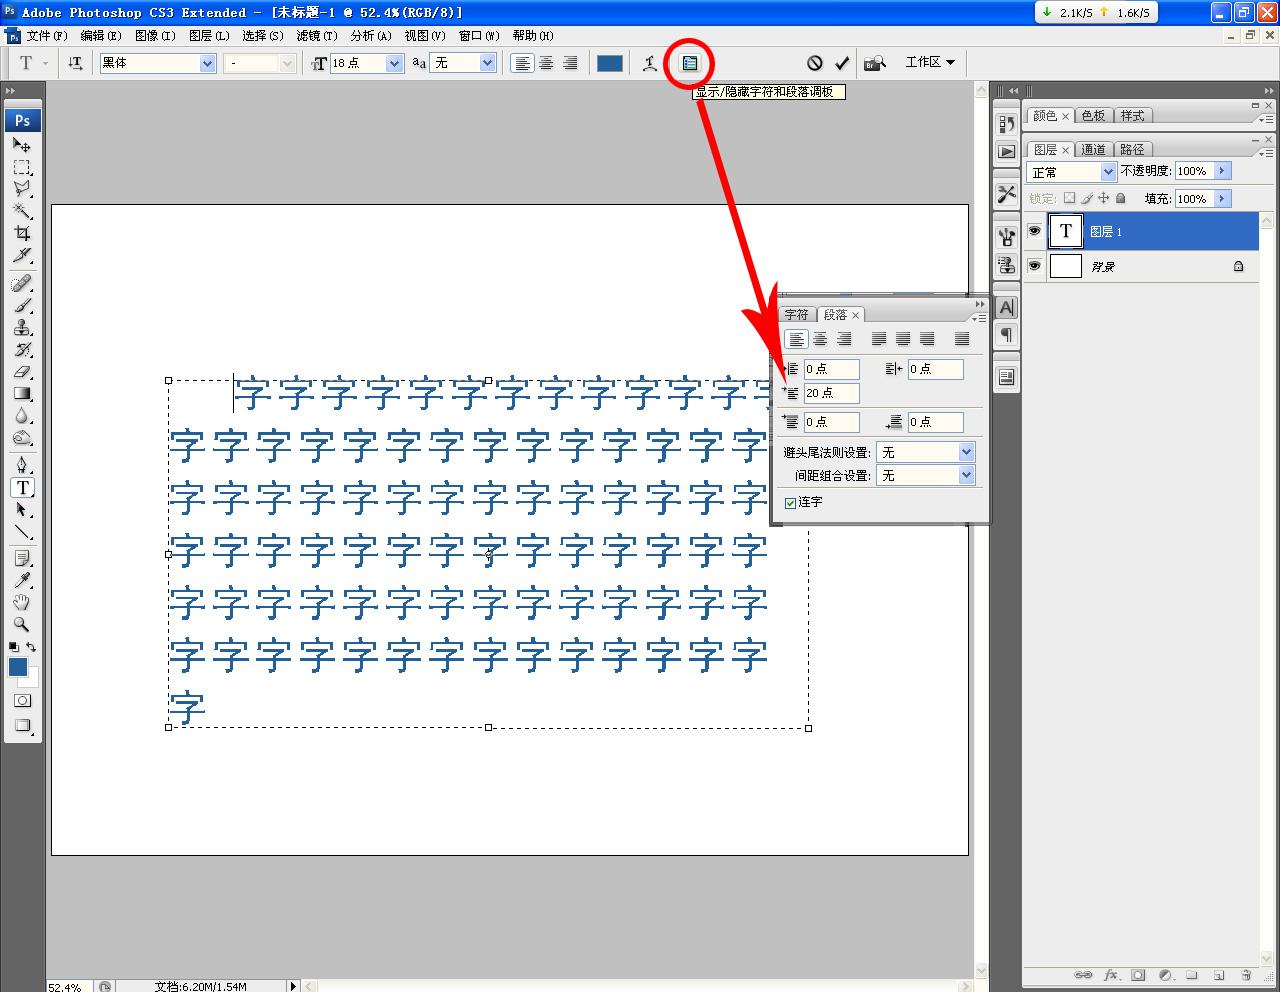Cancel current text edits
Viewport: 1280px width, 992px height.
pyautogui.click(x=815, y=63)
